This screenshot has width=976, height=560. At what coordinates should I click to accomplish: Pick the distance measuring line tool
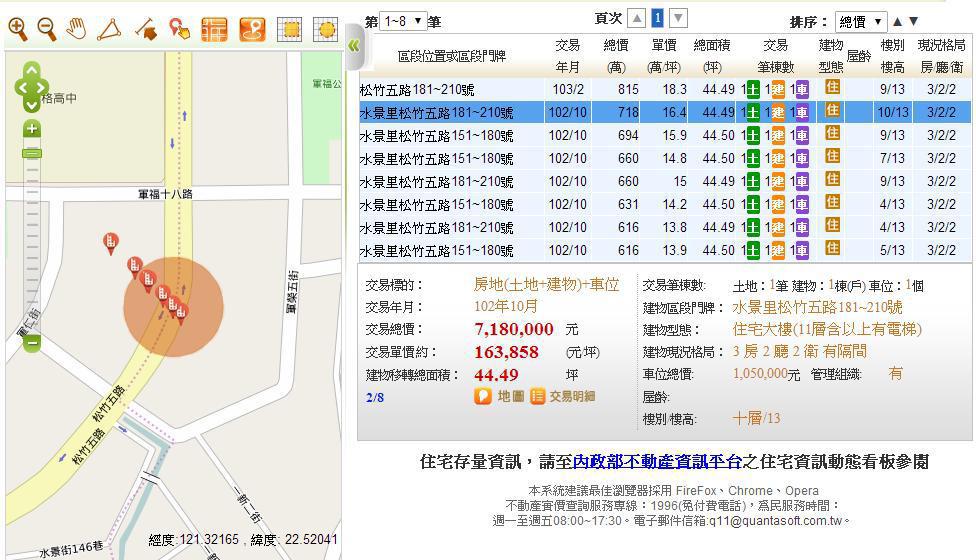point(146,29)
